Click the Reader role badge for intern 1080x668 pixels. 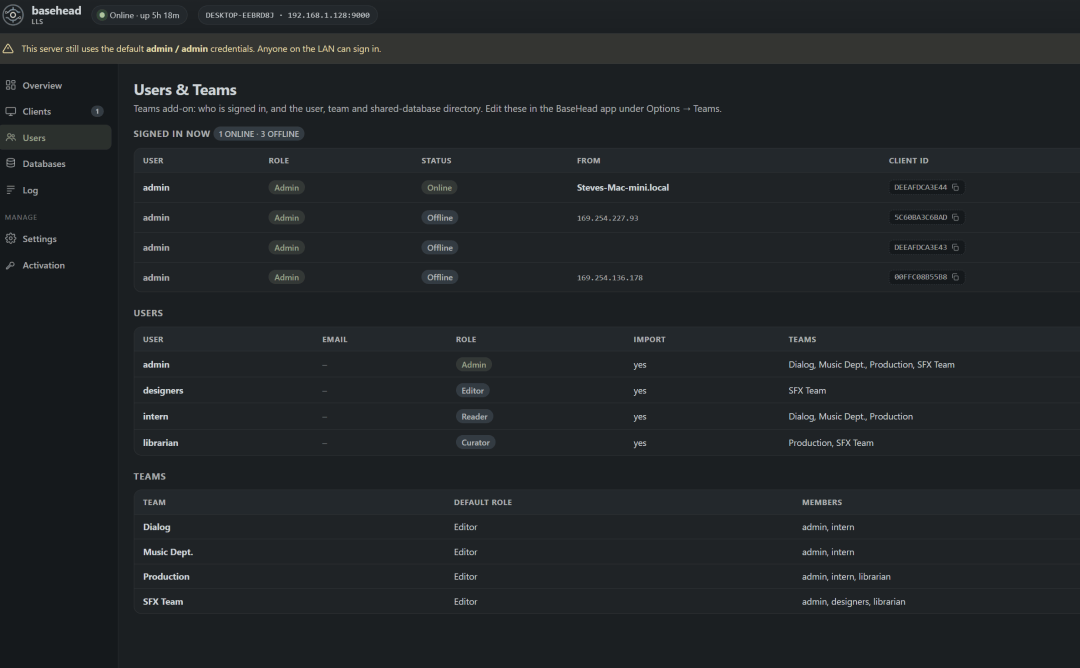click(475, 417)
